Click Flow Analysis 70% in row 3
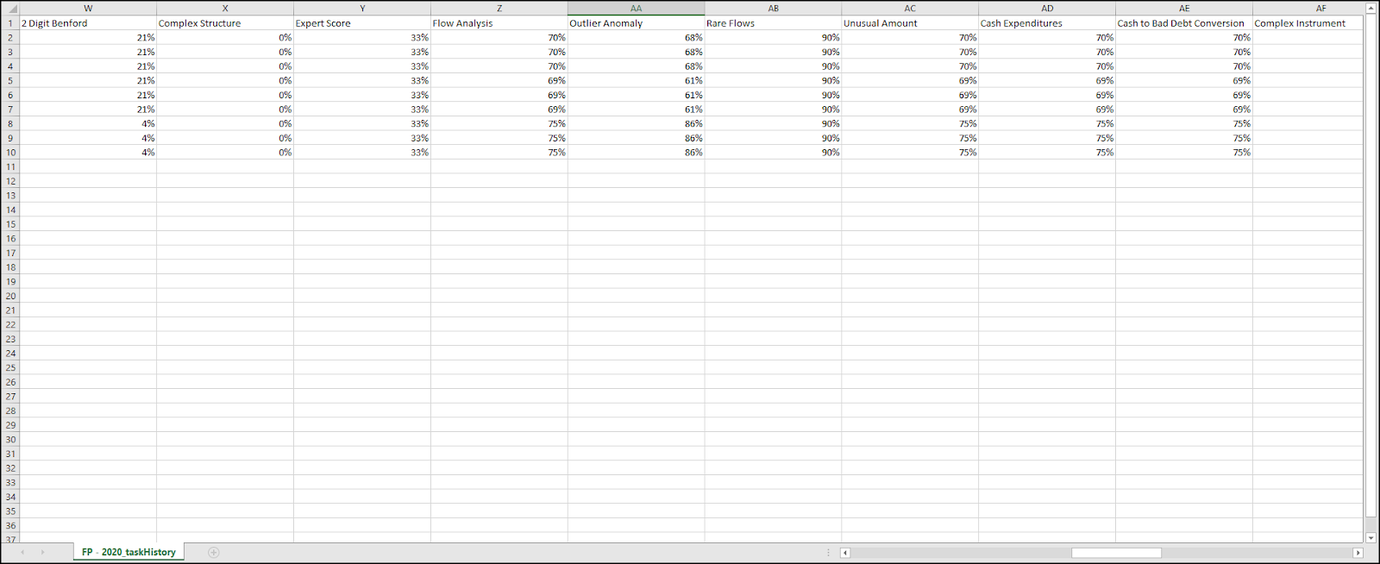Screen dimensions: 1380x564 [x=499, y=52]
